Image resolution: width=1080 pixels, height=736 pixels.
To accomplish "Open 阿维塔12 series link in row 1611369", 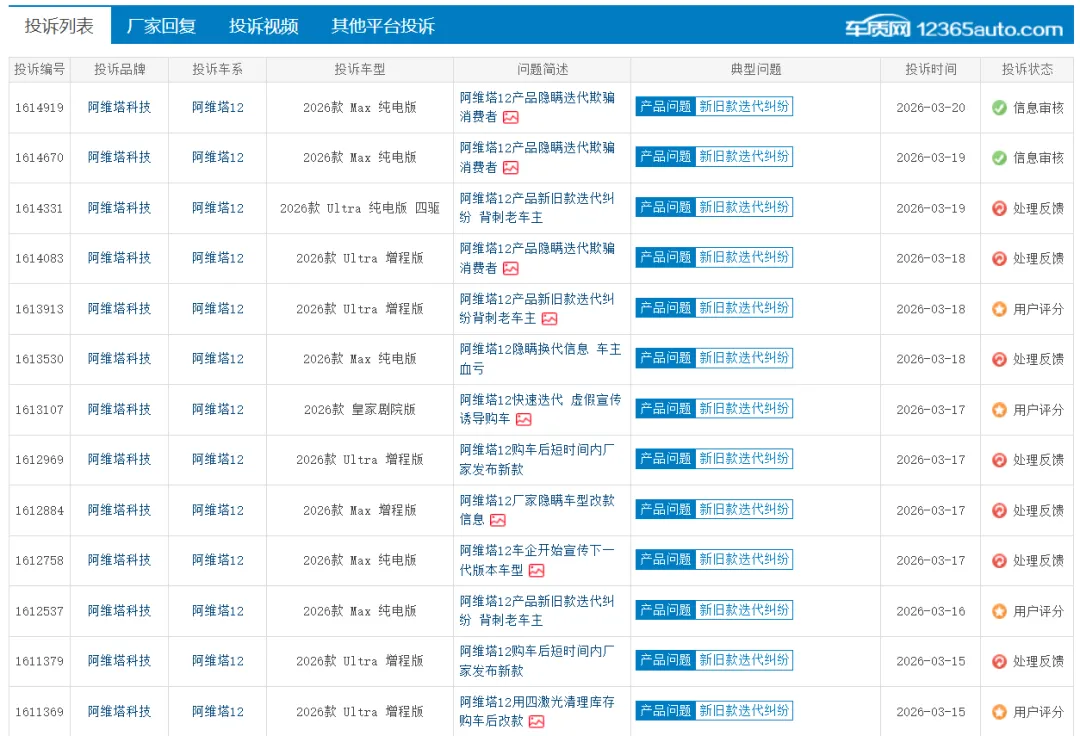I will pos(218,711).
